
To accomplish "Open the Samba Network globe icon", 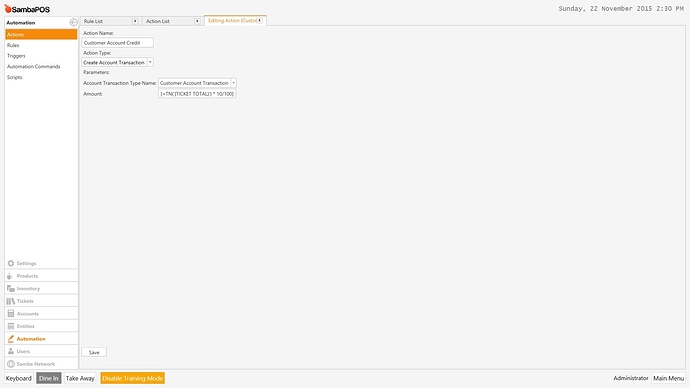I will 11,364.
